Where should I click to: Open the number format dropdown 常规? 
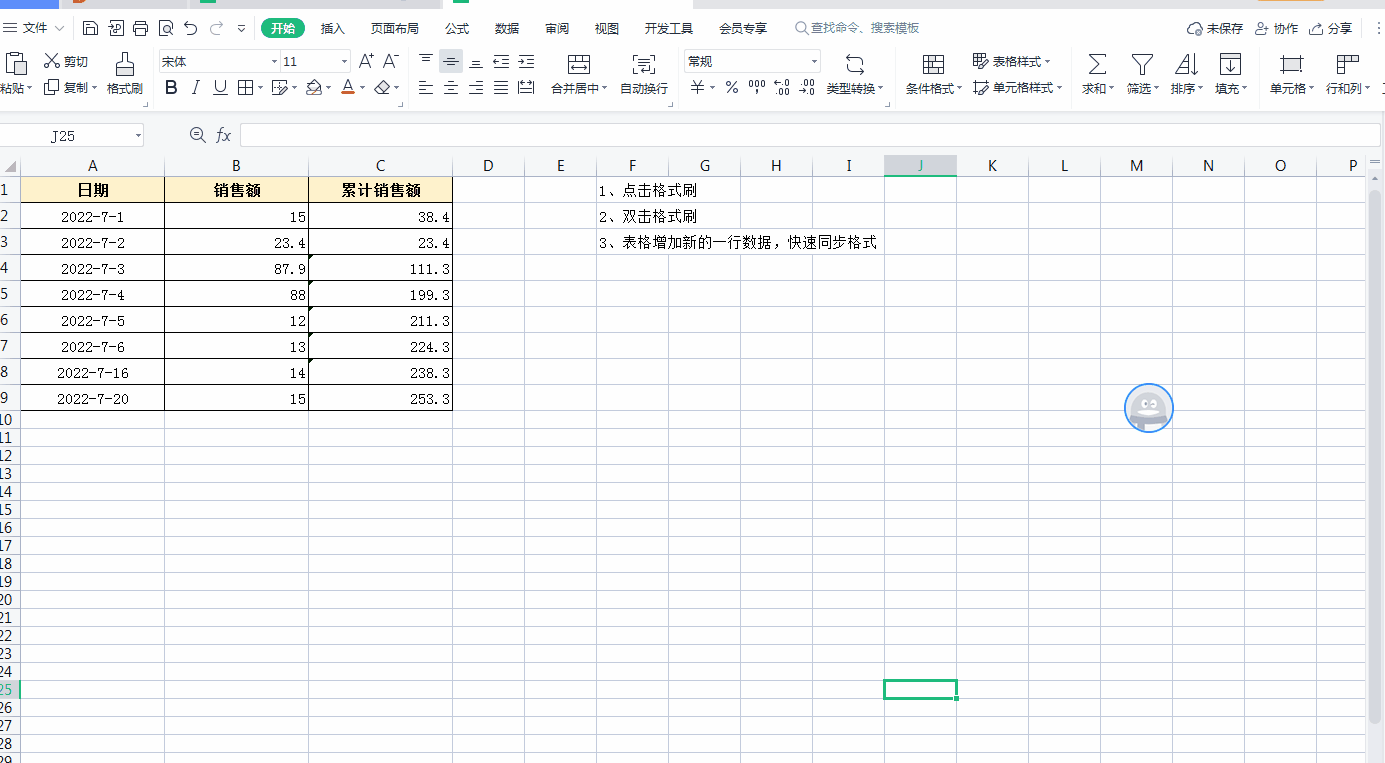coord(814,62)
